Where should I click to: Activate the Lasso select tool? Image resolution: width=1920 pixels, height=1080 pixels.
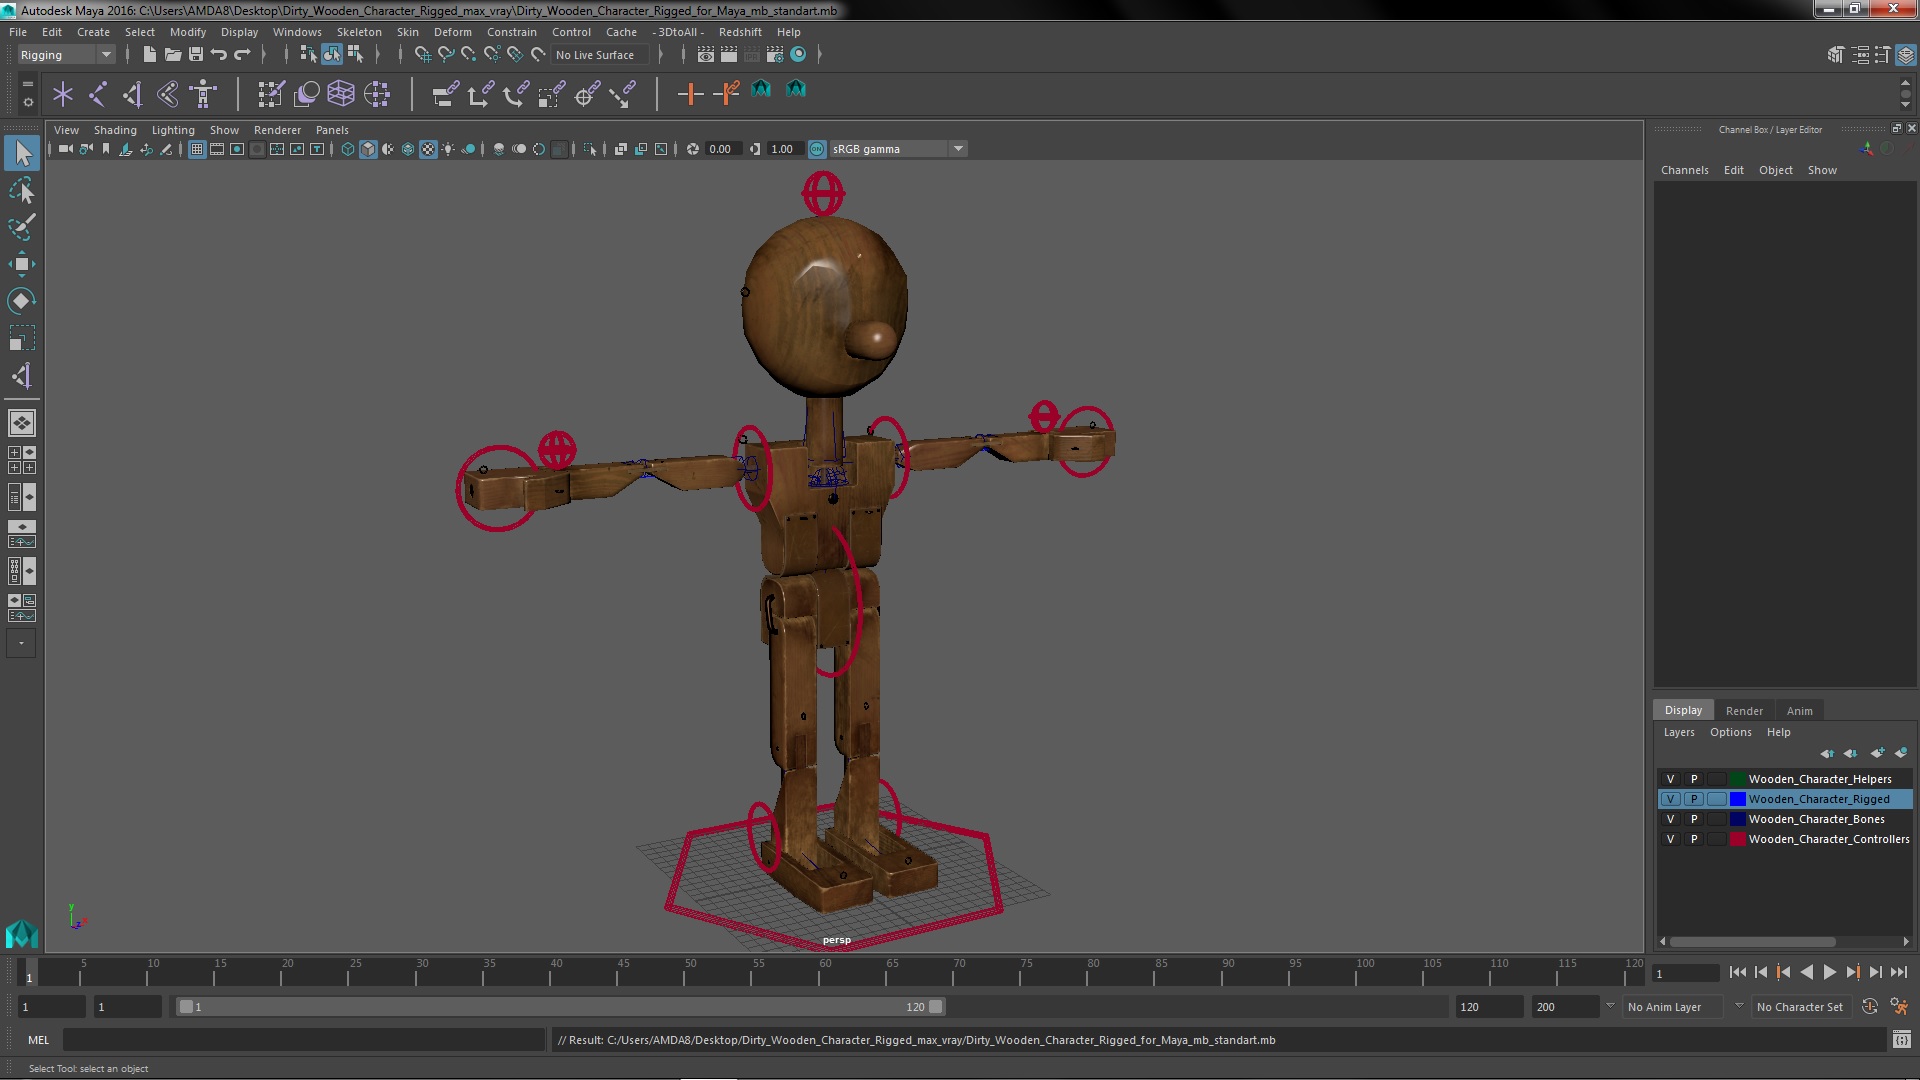tap(22, 190)
